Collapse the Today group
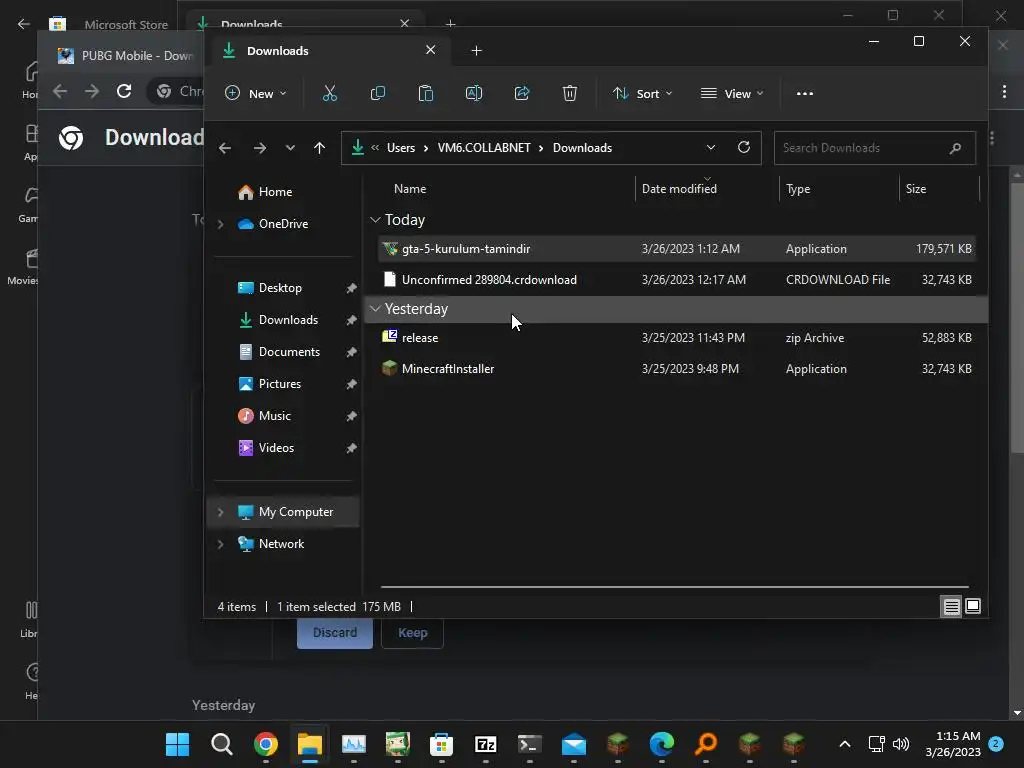This screenshot has height=768, width=1024. click(x=376, y=220)
